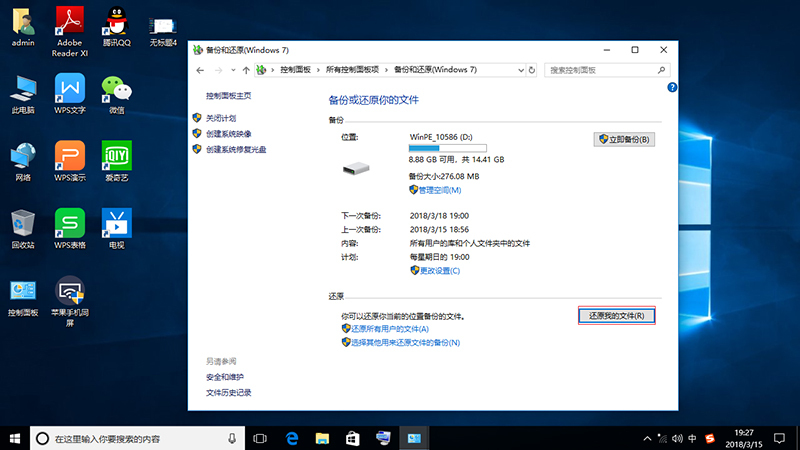Open the 控制面板 desktop icon

(x=23, y=297)
